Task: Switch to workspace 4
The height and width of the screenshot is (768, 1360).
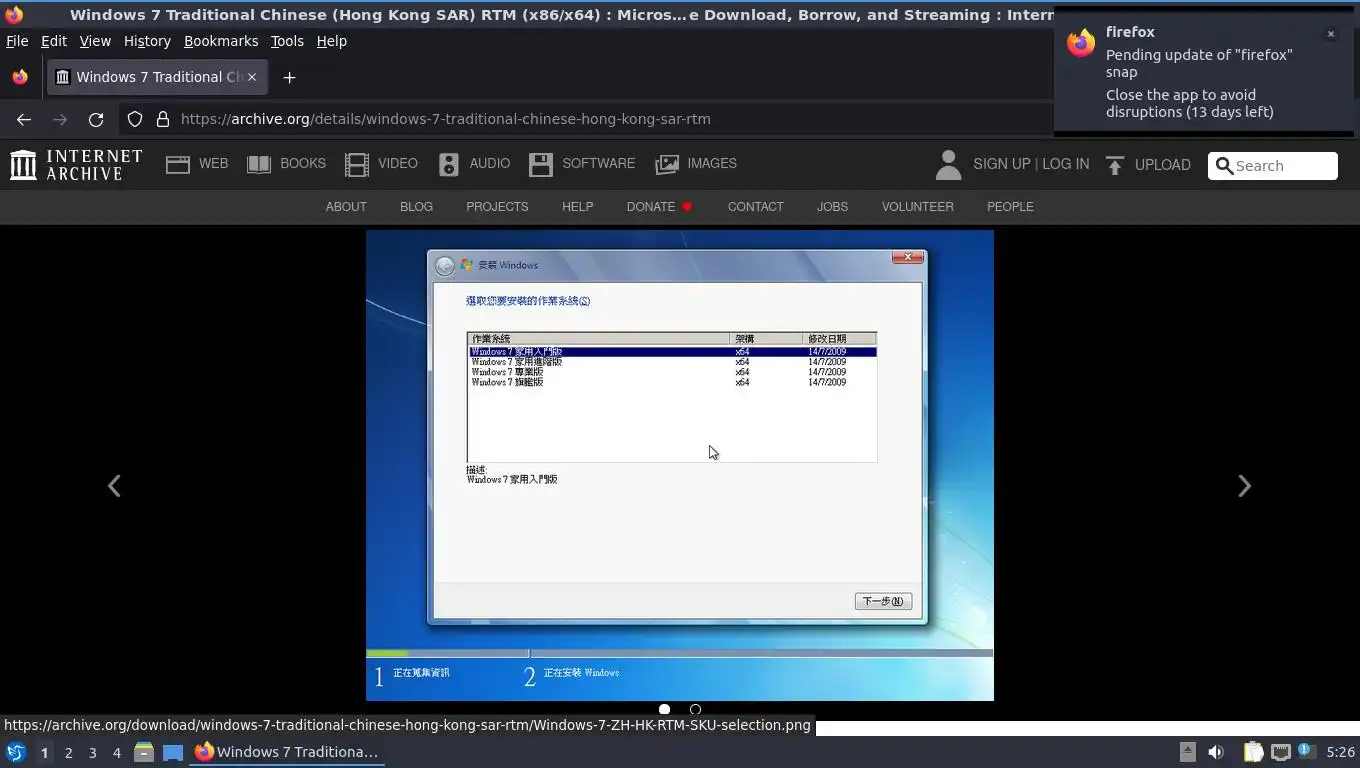Action: pyautogui.click(x=116, y=753)
